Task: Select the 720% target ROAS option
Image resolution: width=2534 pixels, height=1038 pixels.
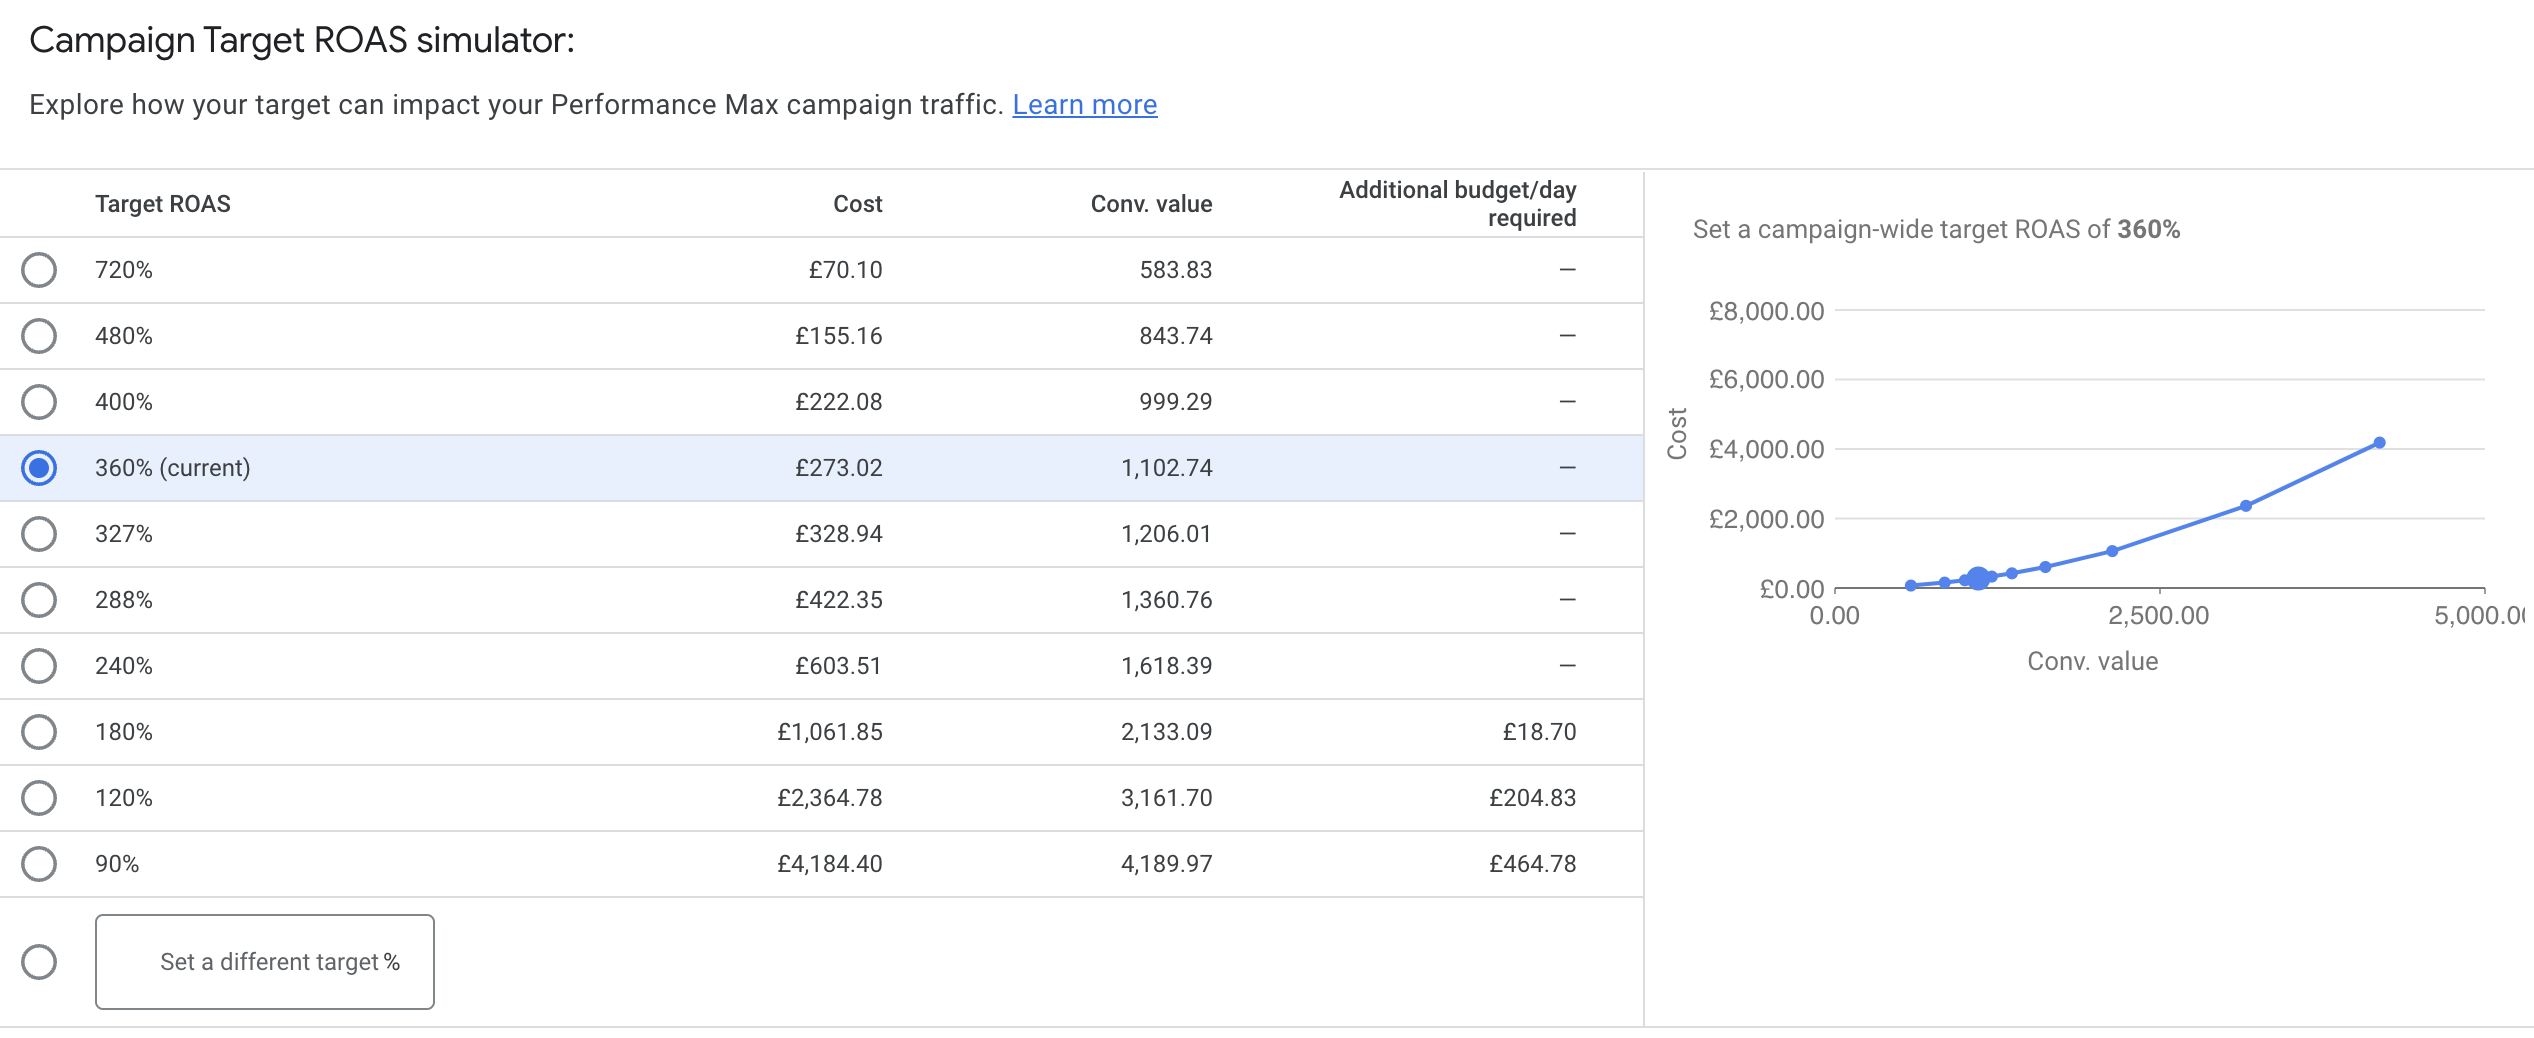Action: (39, 269)
